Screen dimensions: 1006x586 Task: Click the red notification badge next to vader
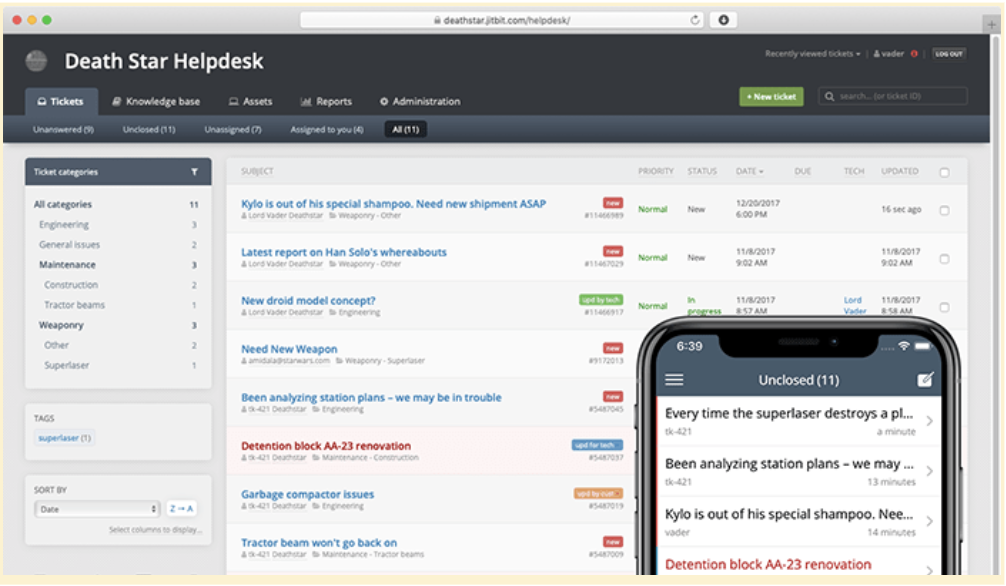pyautogui.click(x=915, y=53)
